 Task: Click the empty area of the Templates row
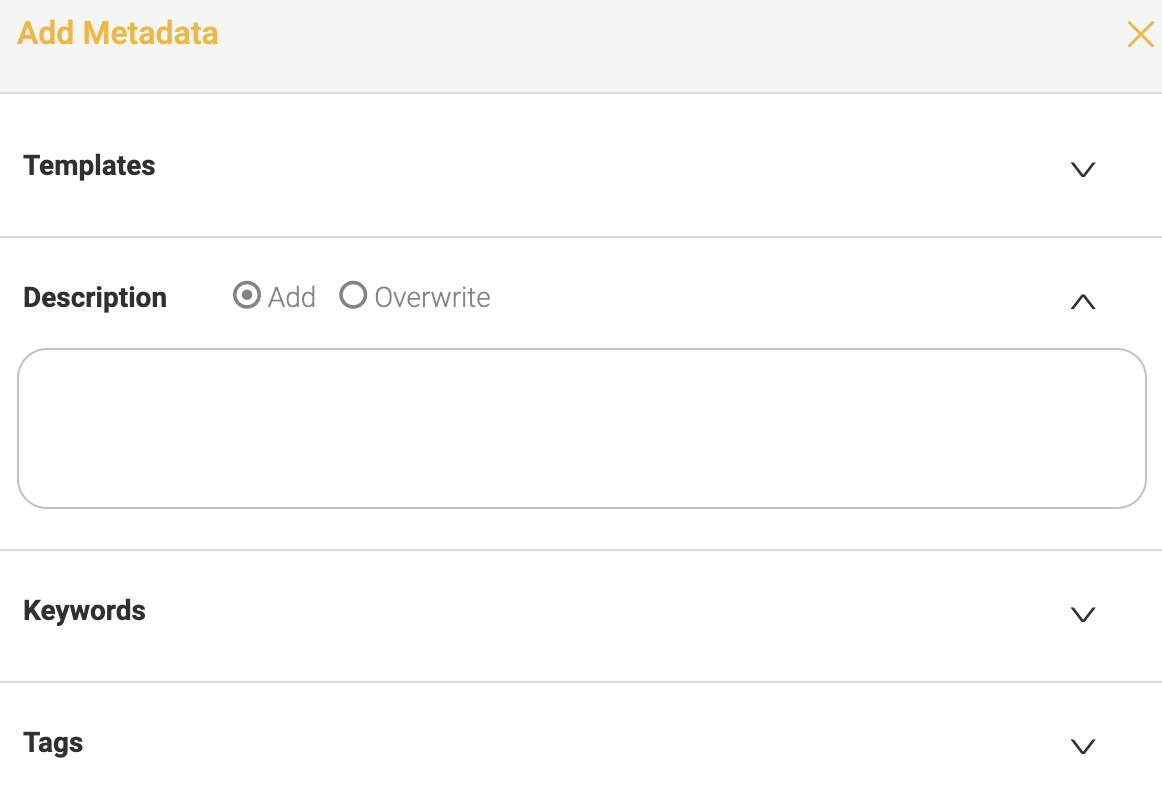[x=608, y=166]
